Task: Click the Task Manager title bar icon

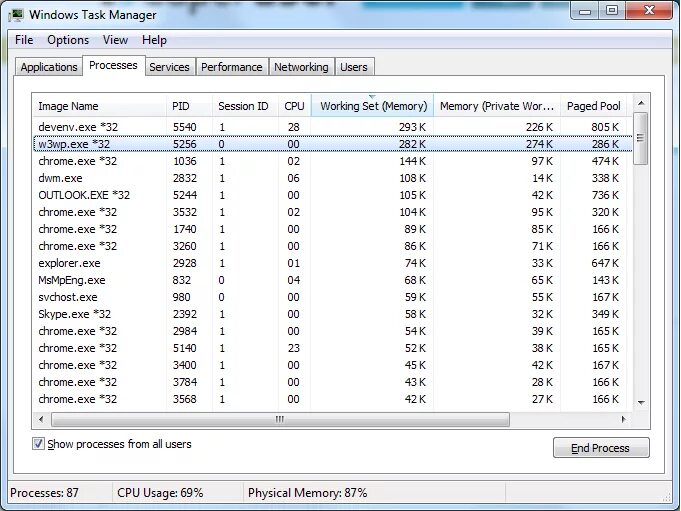Action: [x=17, y=15]
